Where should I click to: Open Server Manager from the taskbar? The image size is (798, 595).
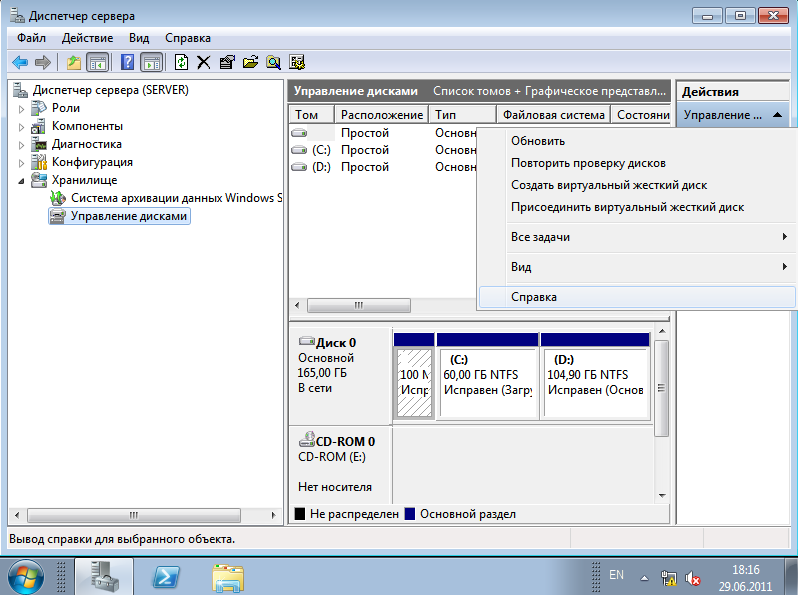click(x=104, y=577)
